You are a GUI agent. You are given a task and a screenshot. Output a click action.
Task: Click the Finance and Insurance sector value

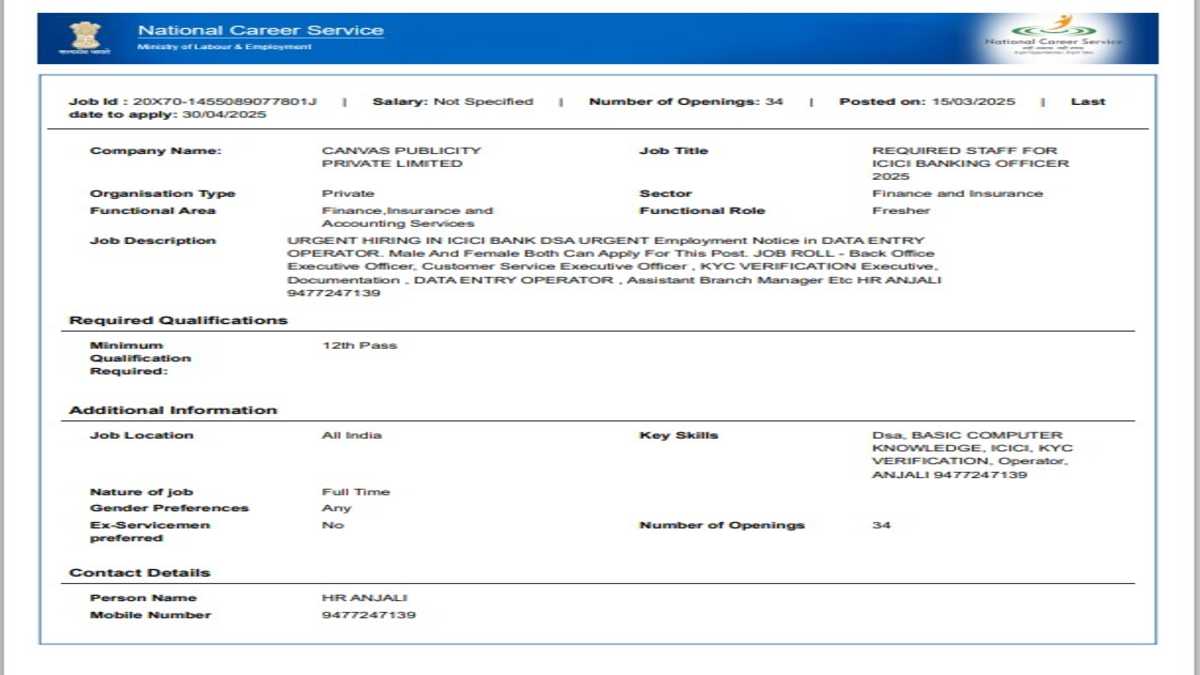point(957,194)
